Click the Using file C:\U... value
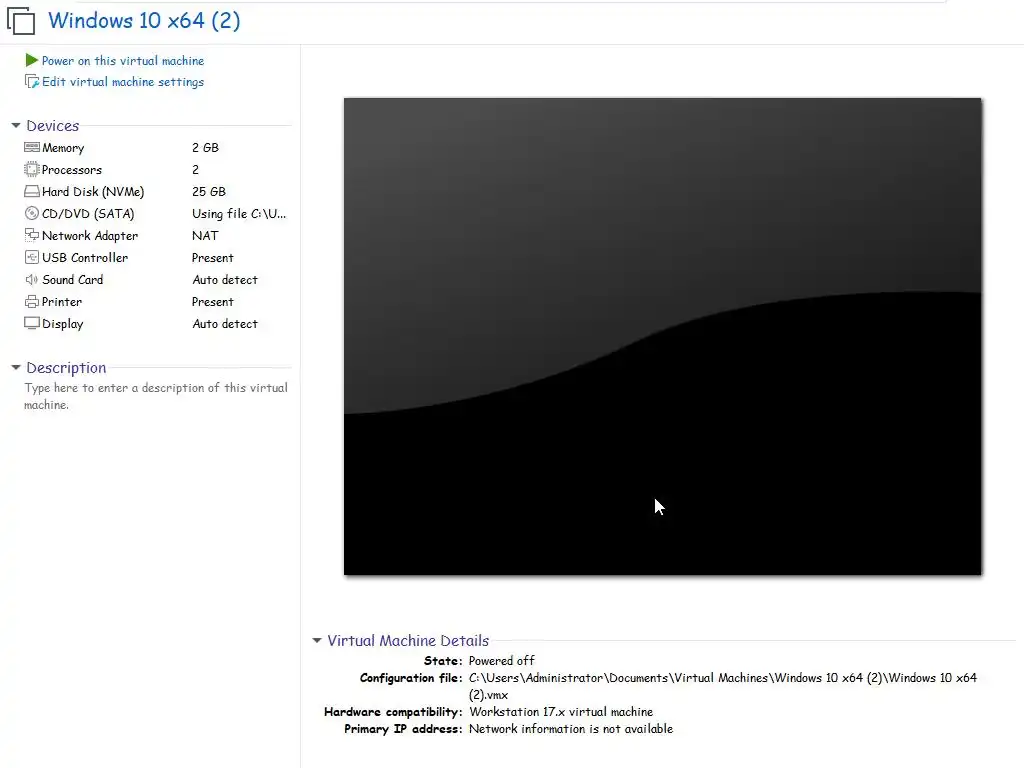 click(238, 214)
